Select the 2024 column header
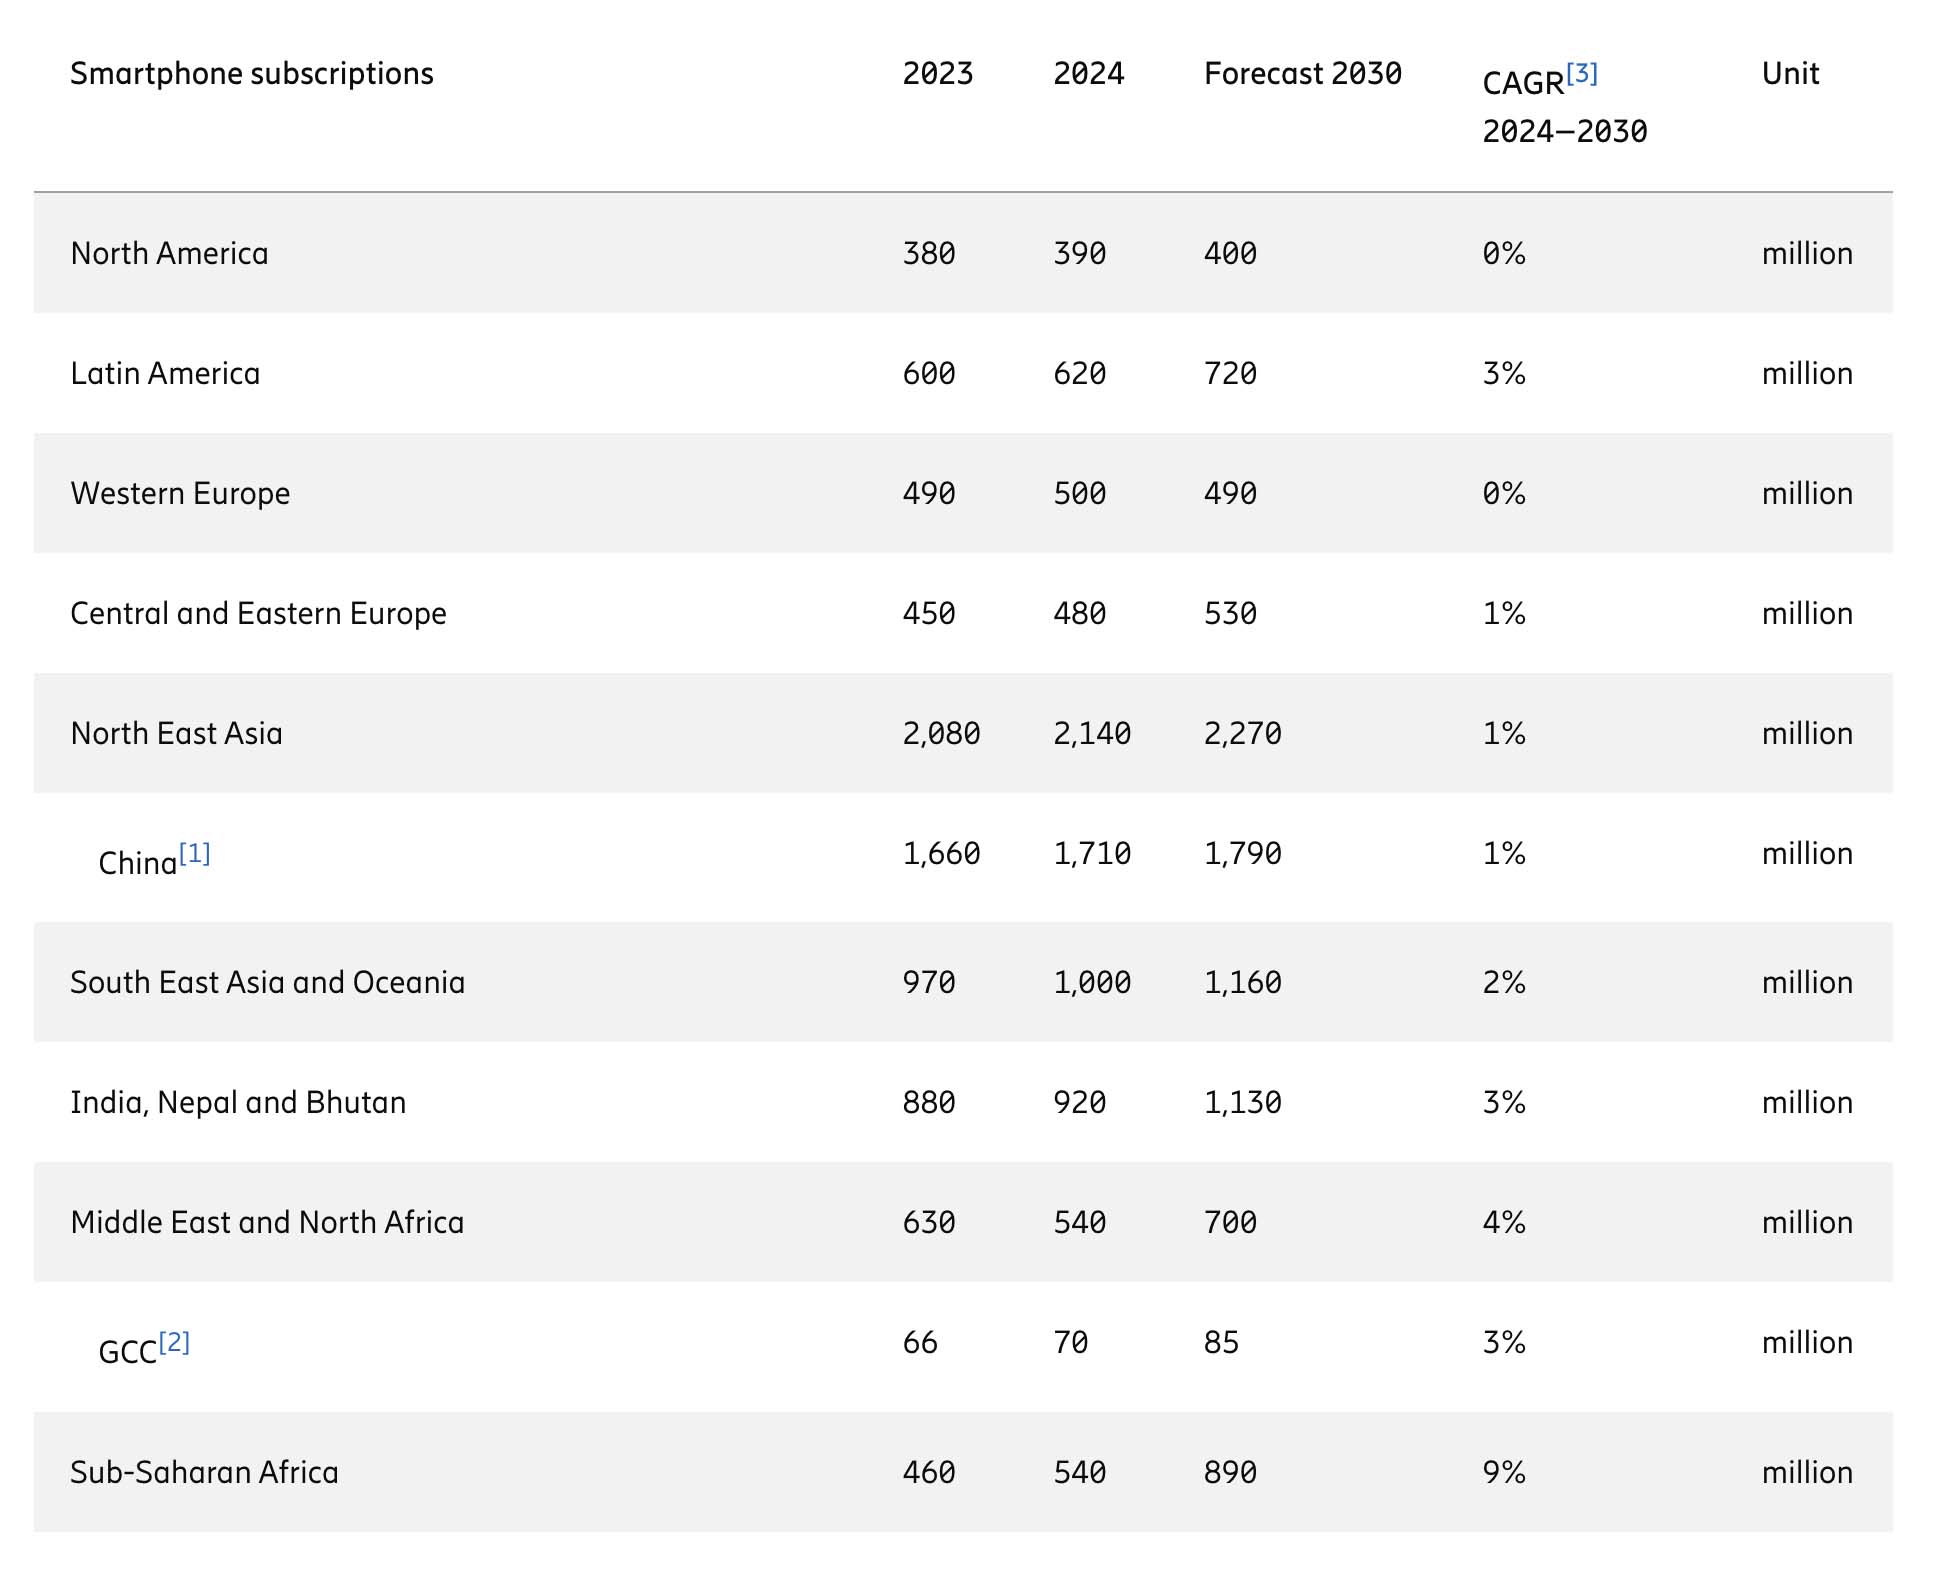The height and width of the screenshot is (1596, 1948). (x=1089, y=73)
